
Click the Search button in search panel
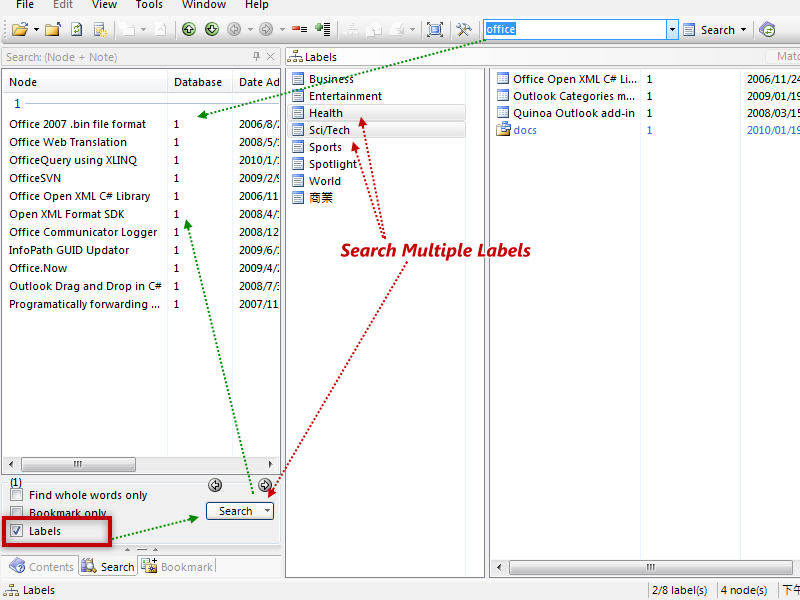click(235, 511)
